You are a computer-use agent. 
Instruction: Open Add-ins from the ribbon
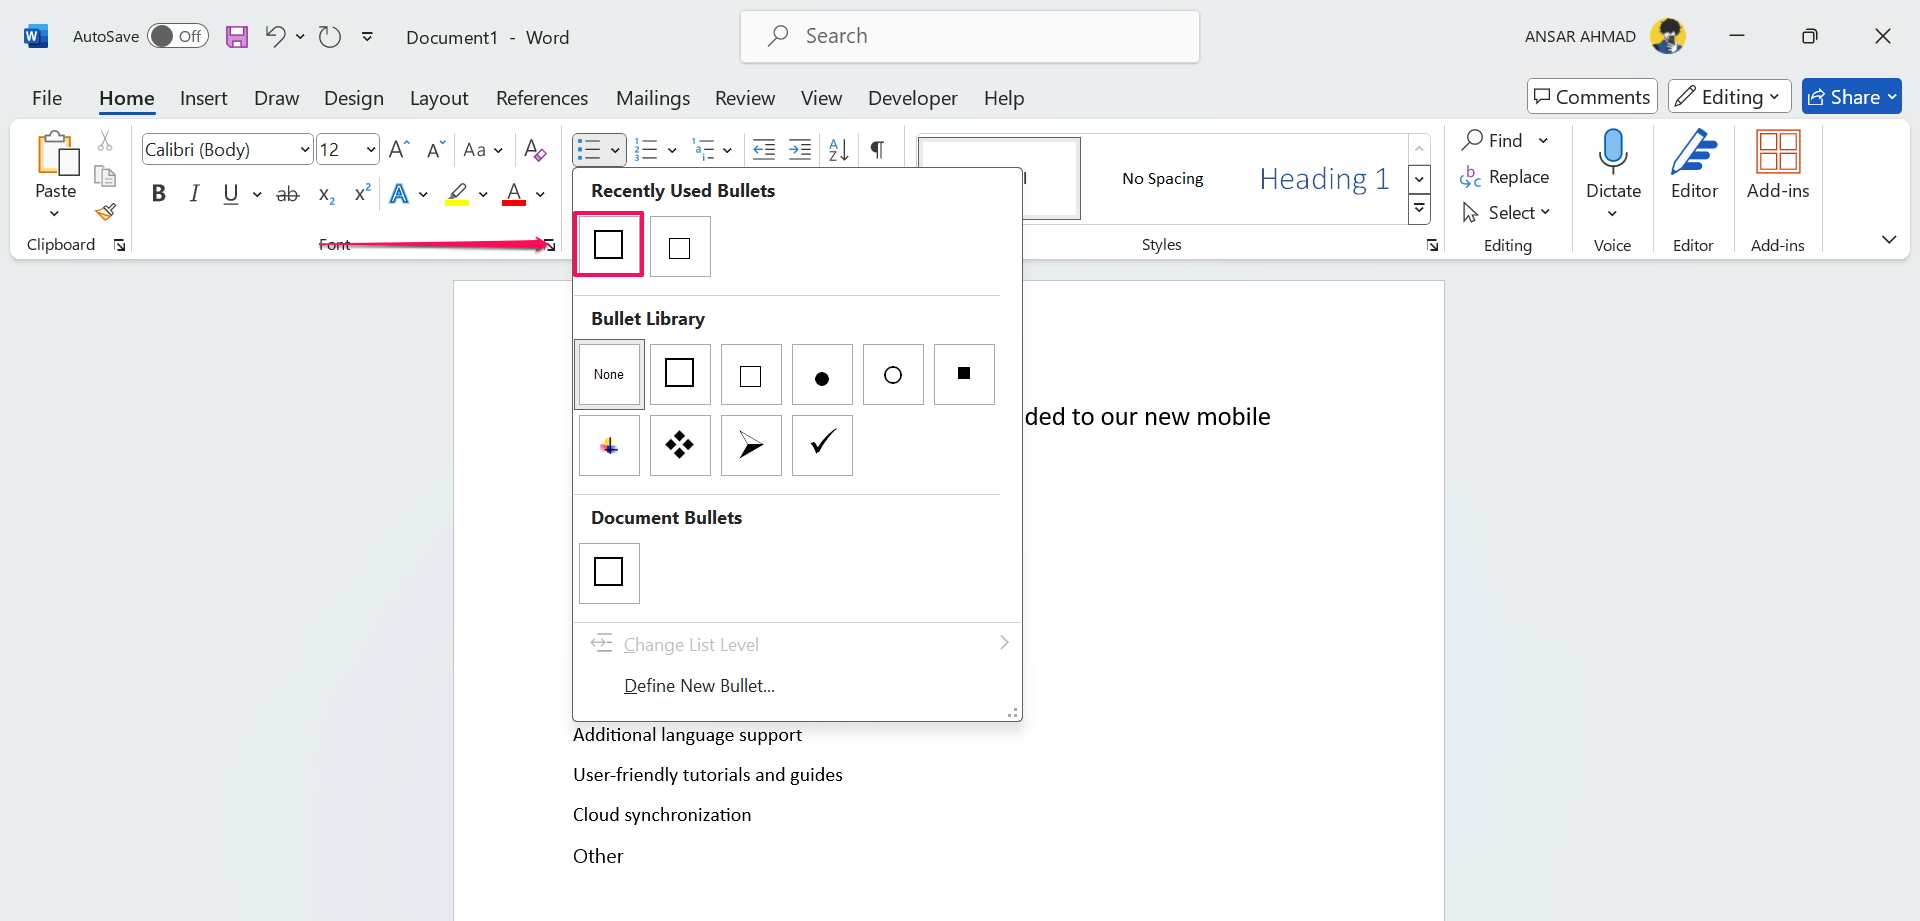click(1778, 165)
